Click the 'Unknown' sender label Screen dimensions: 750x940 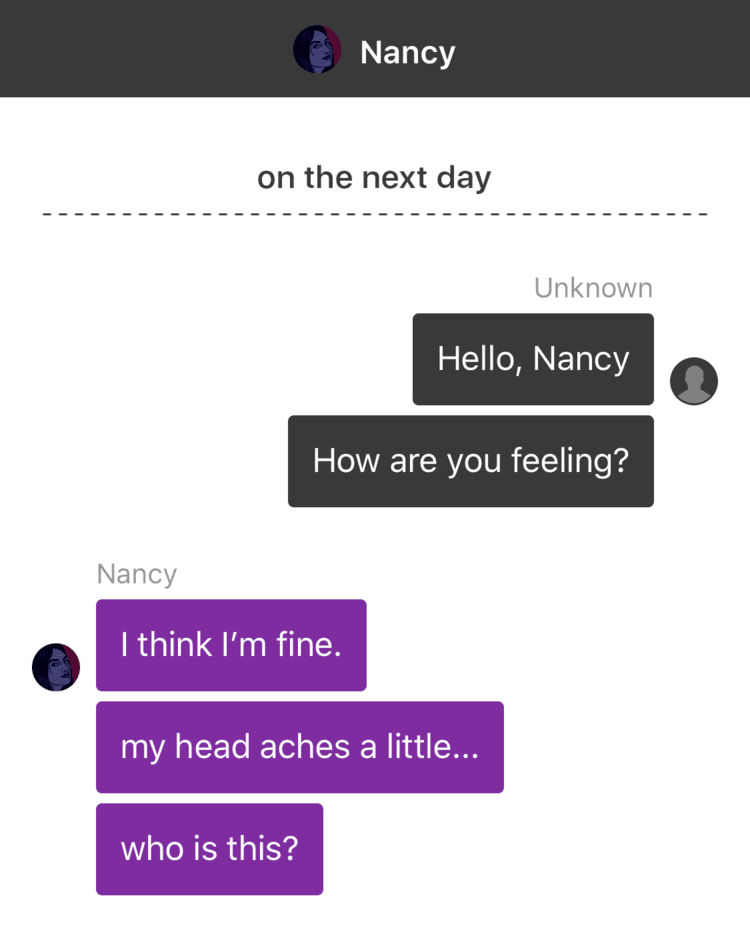click(x=593, y=288)
